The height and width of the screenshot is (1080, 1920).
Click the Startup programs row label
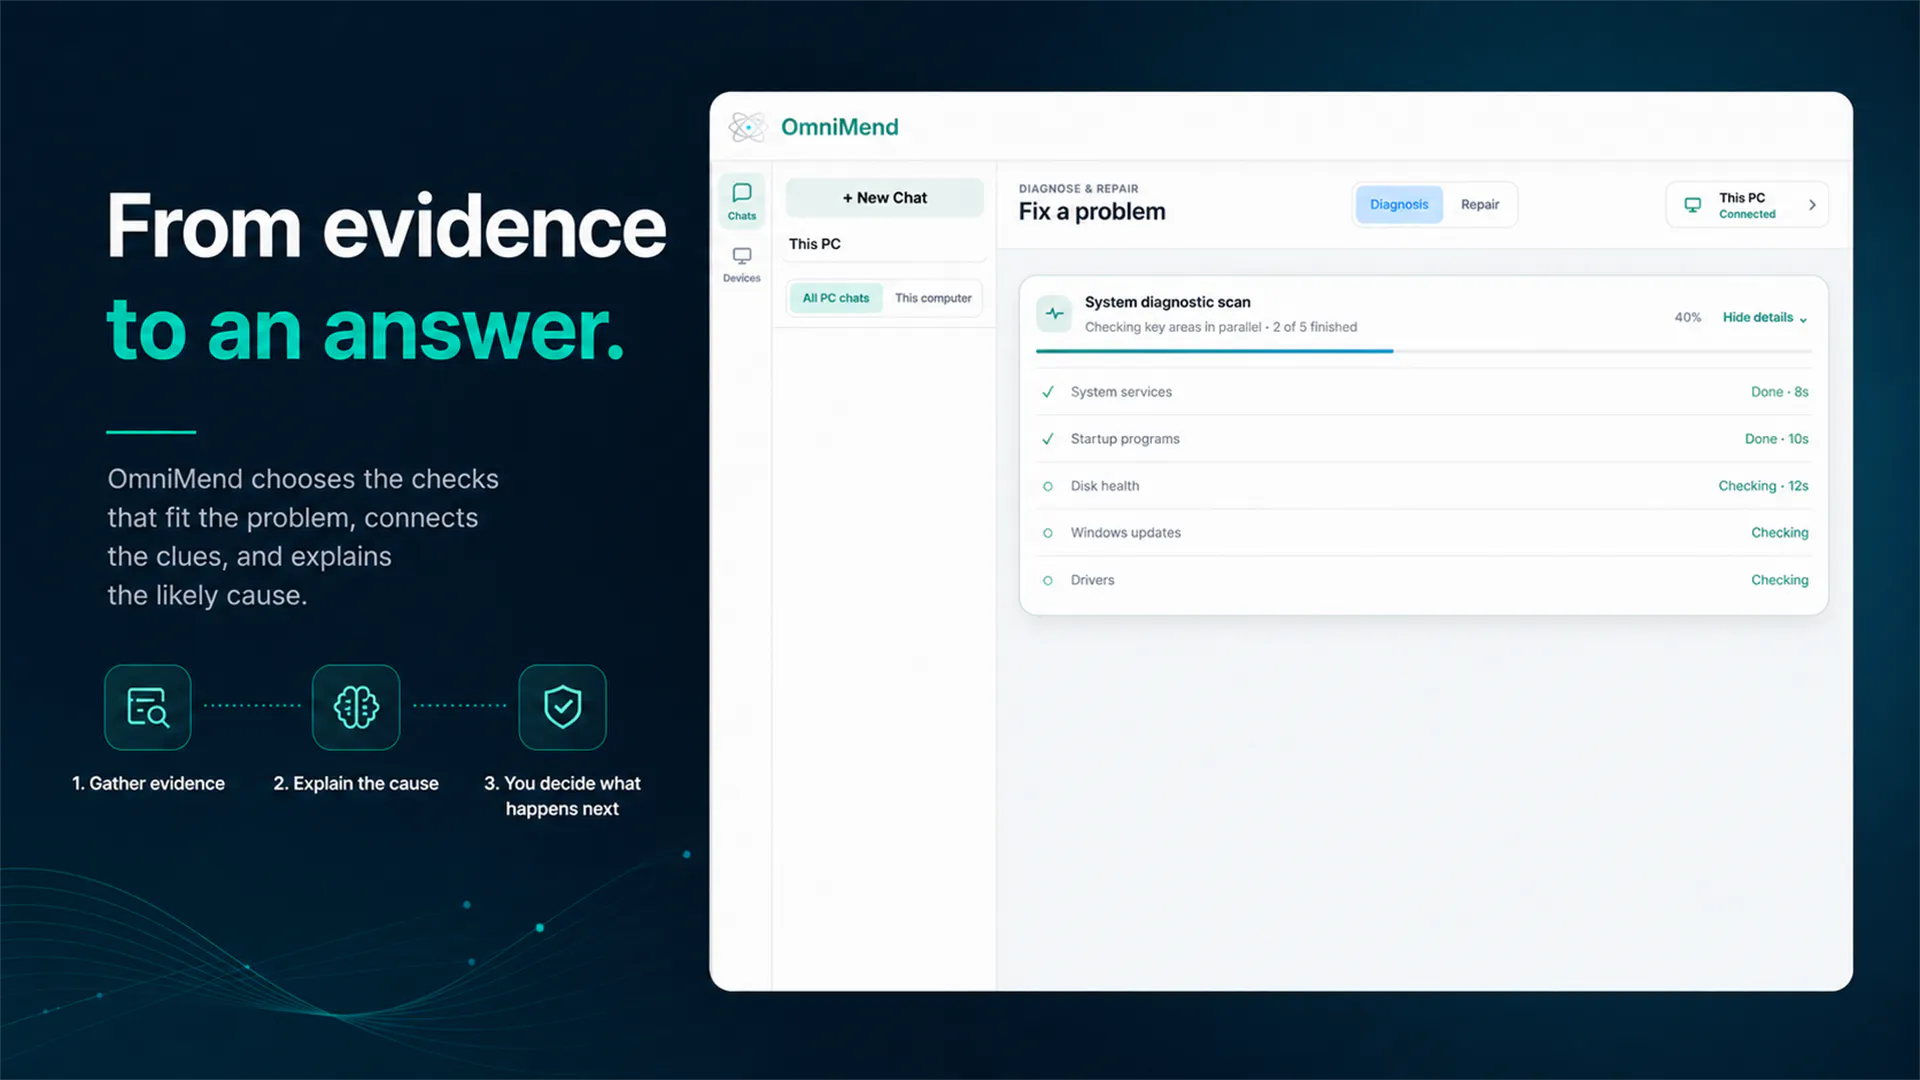pyautogui.click(x=1125, y=439)
